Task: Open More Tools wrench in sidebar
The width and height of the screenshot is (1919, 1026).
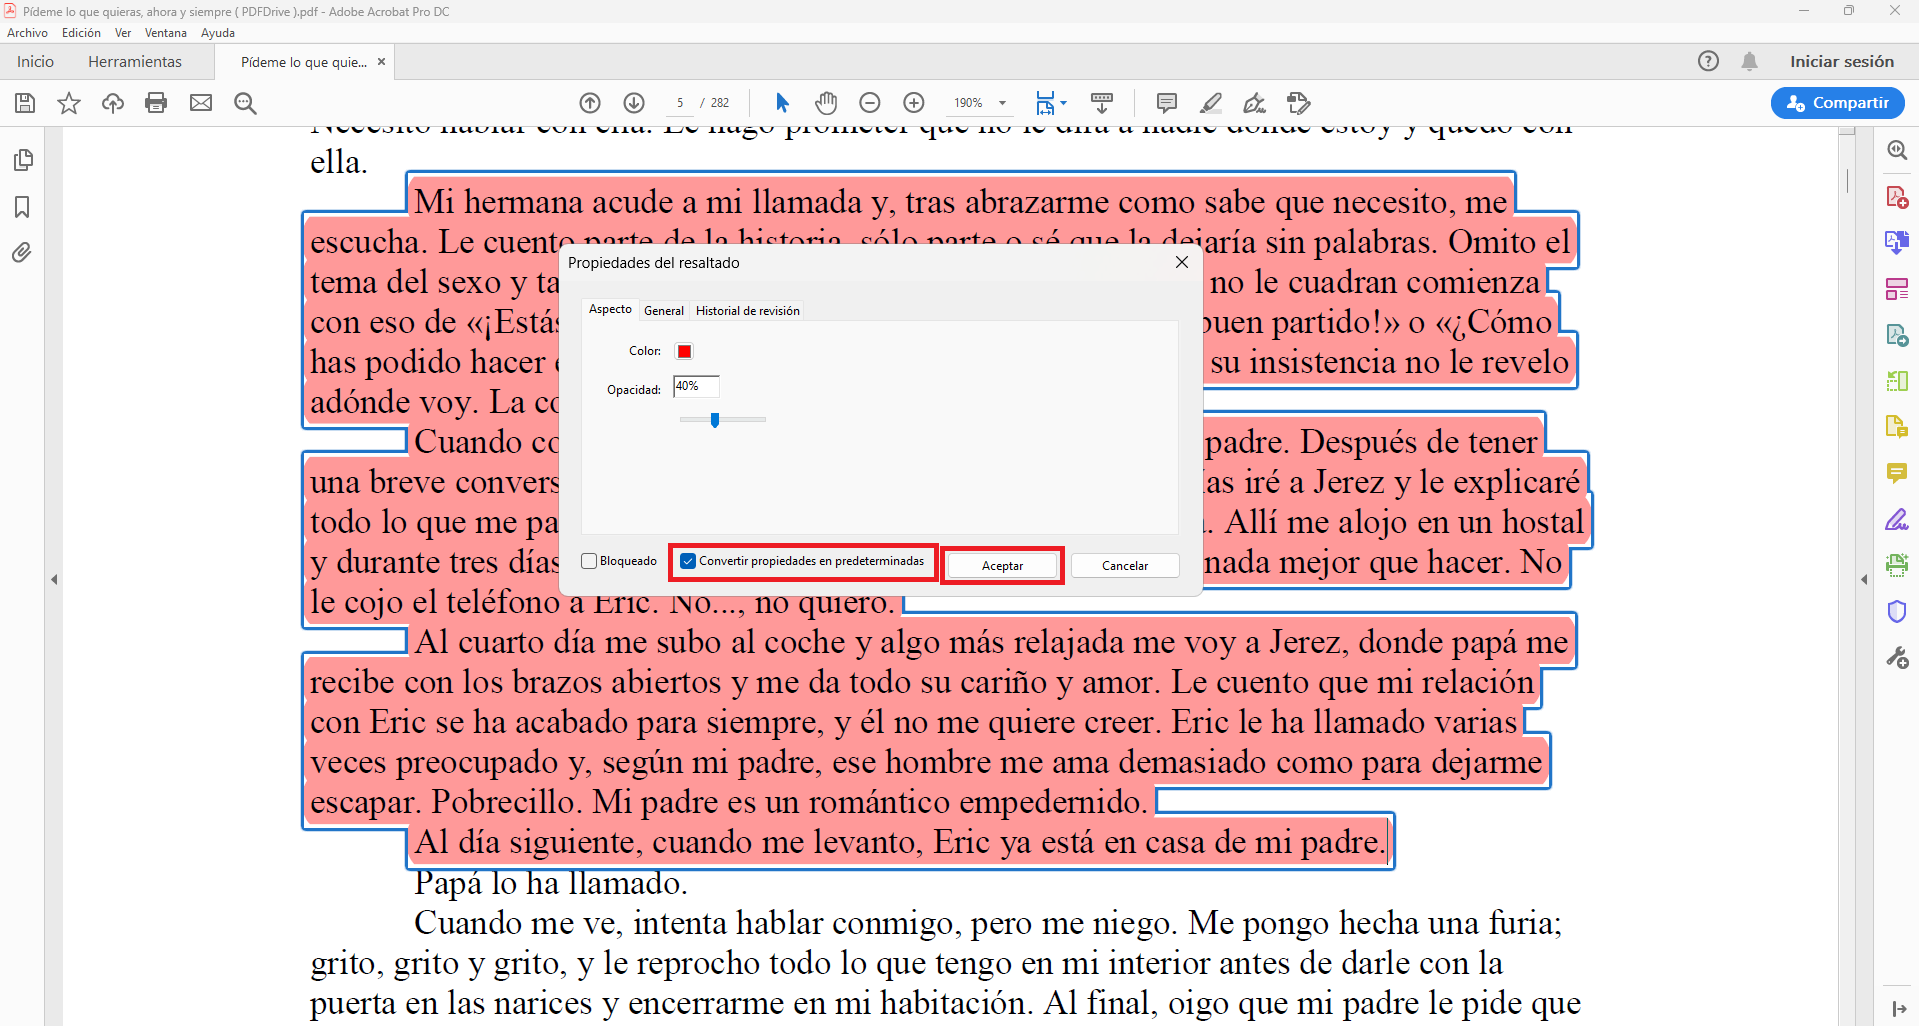Action: tap(1897, 657)
